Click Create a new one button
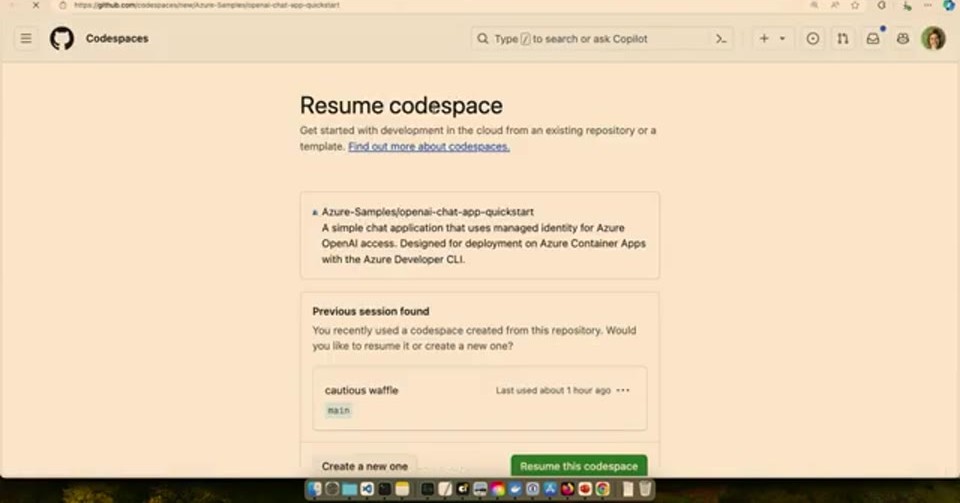 [x=365, y=466]
